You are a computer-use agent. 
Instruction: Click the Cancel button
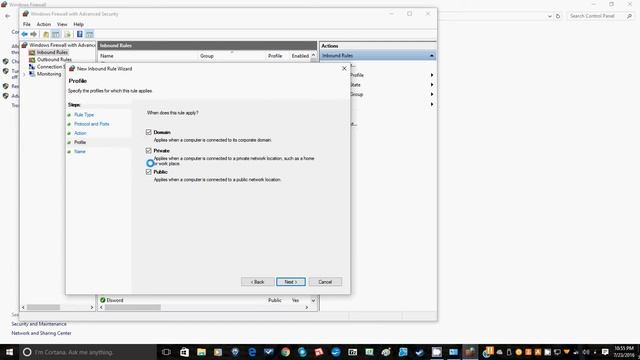(x=325, y=282)
